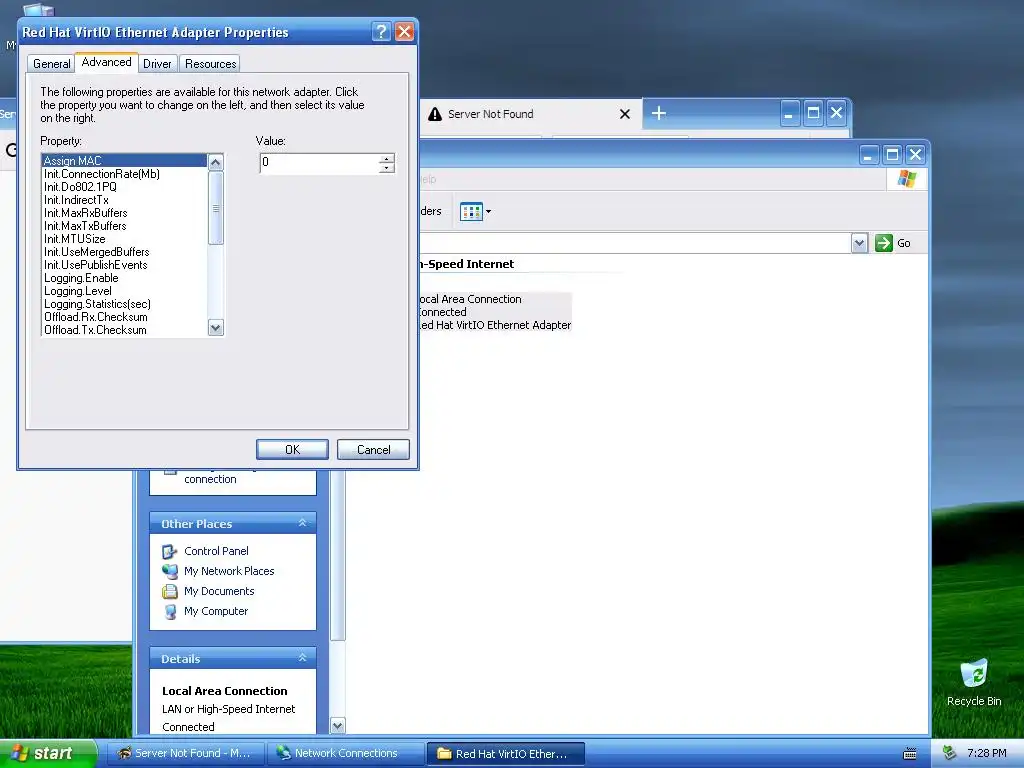The image size is (1024, 768).
Task: Open Control Panel link
Action: tap(216, 551)
